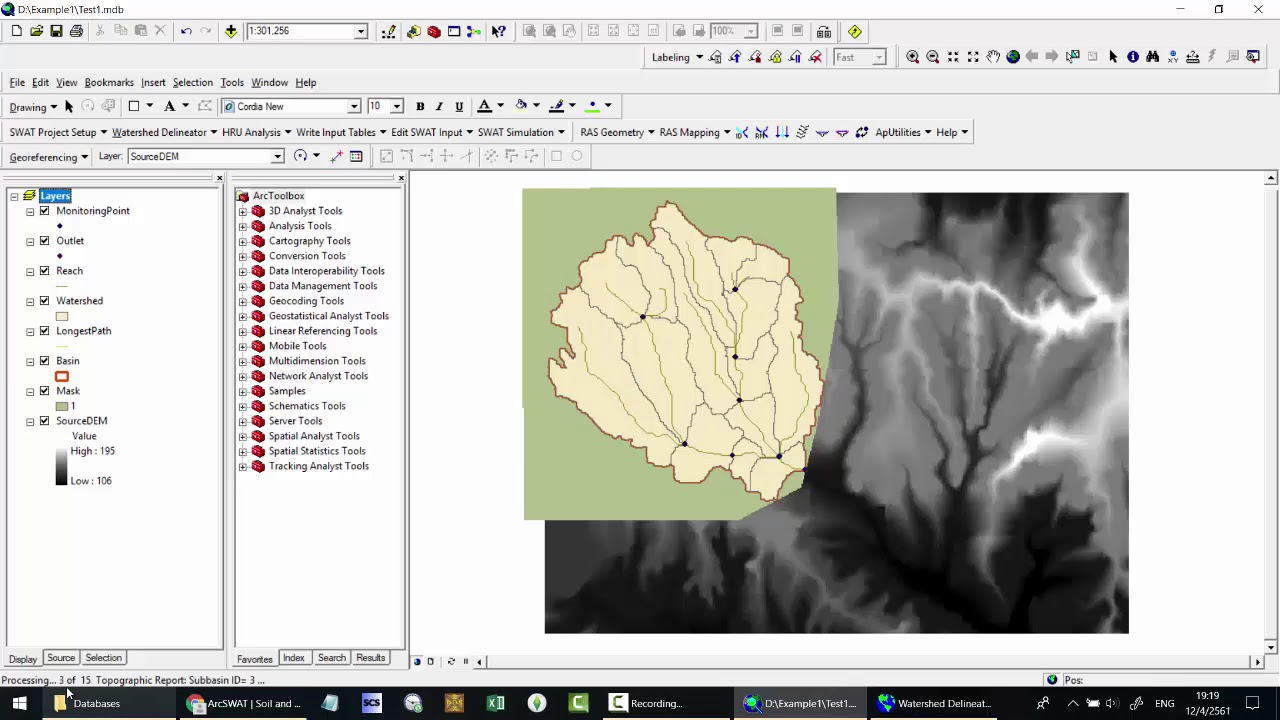1280x720 pixels.
Task: Toggle visibility of the Watershed layer
Action: [44, 301]
